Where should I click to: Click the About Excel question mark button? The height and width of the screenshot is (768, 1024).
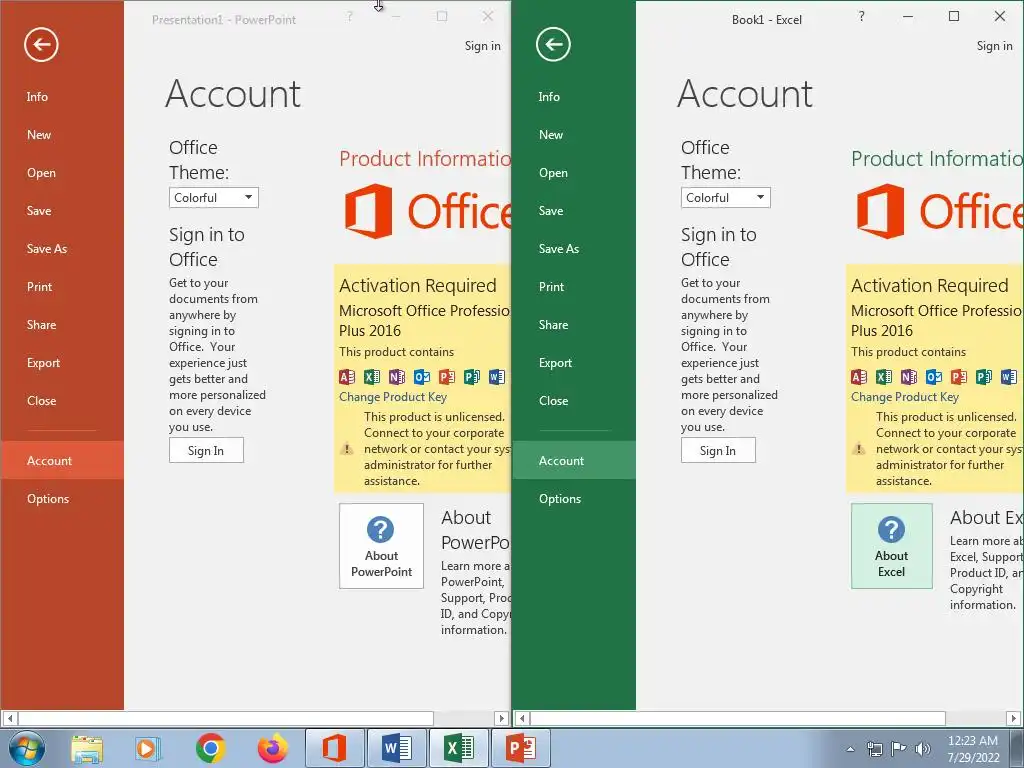point(891,546)
